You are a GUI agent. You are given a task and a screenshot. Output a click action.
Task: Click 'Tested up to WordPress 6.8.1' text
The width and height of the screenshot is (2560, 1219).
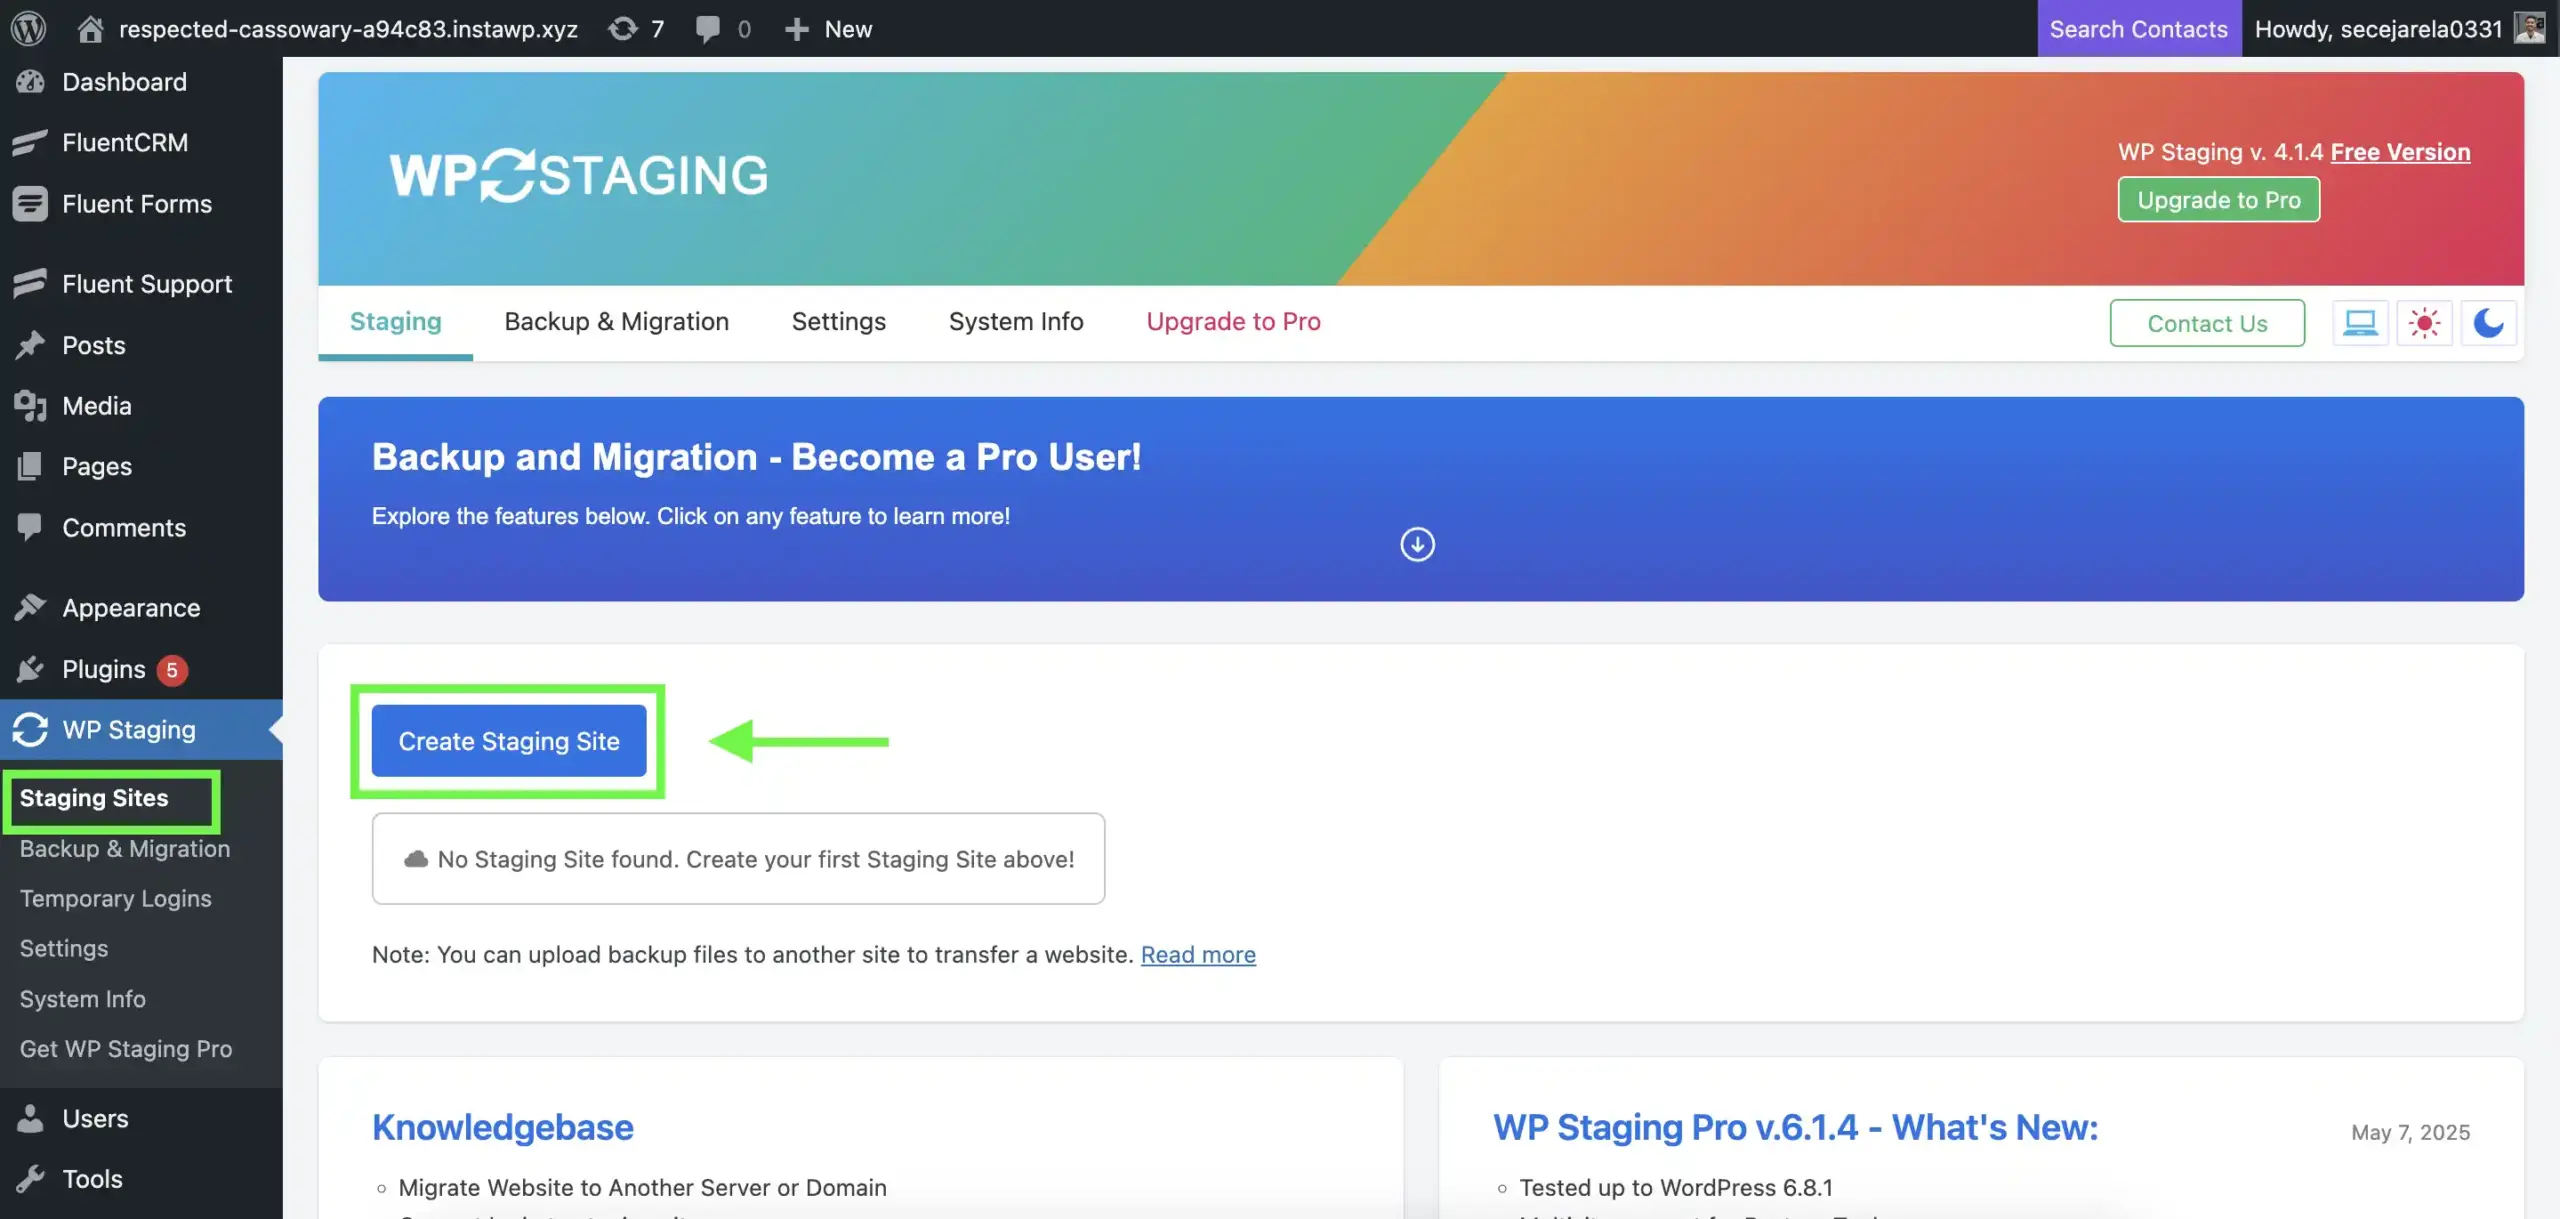tap(1676, 1187)
